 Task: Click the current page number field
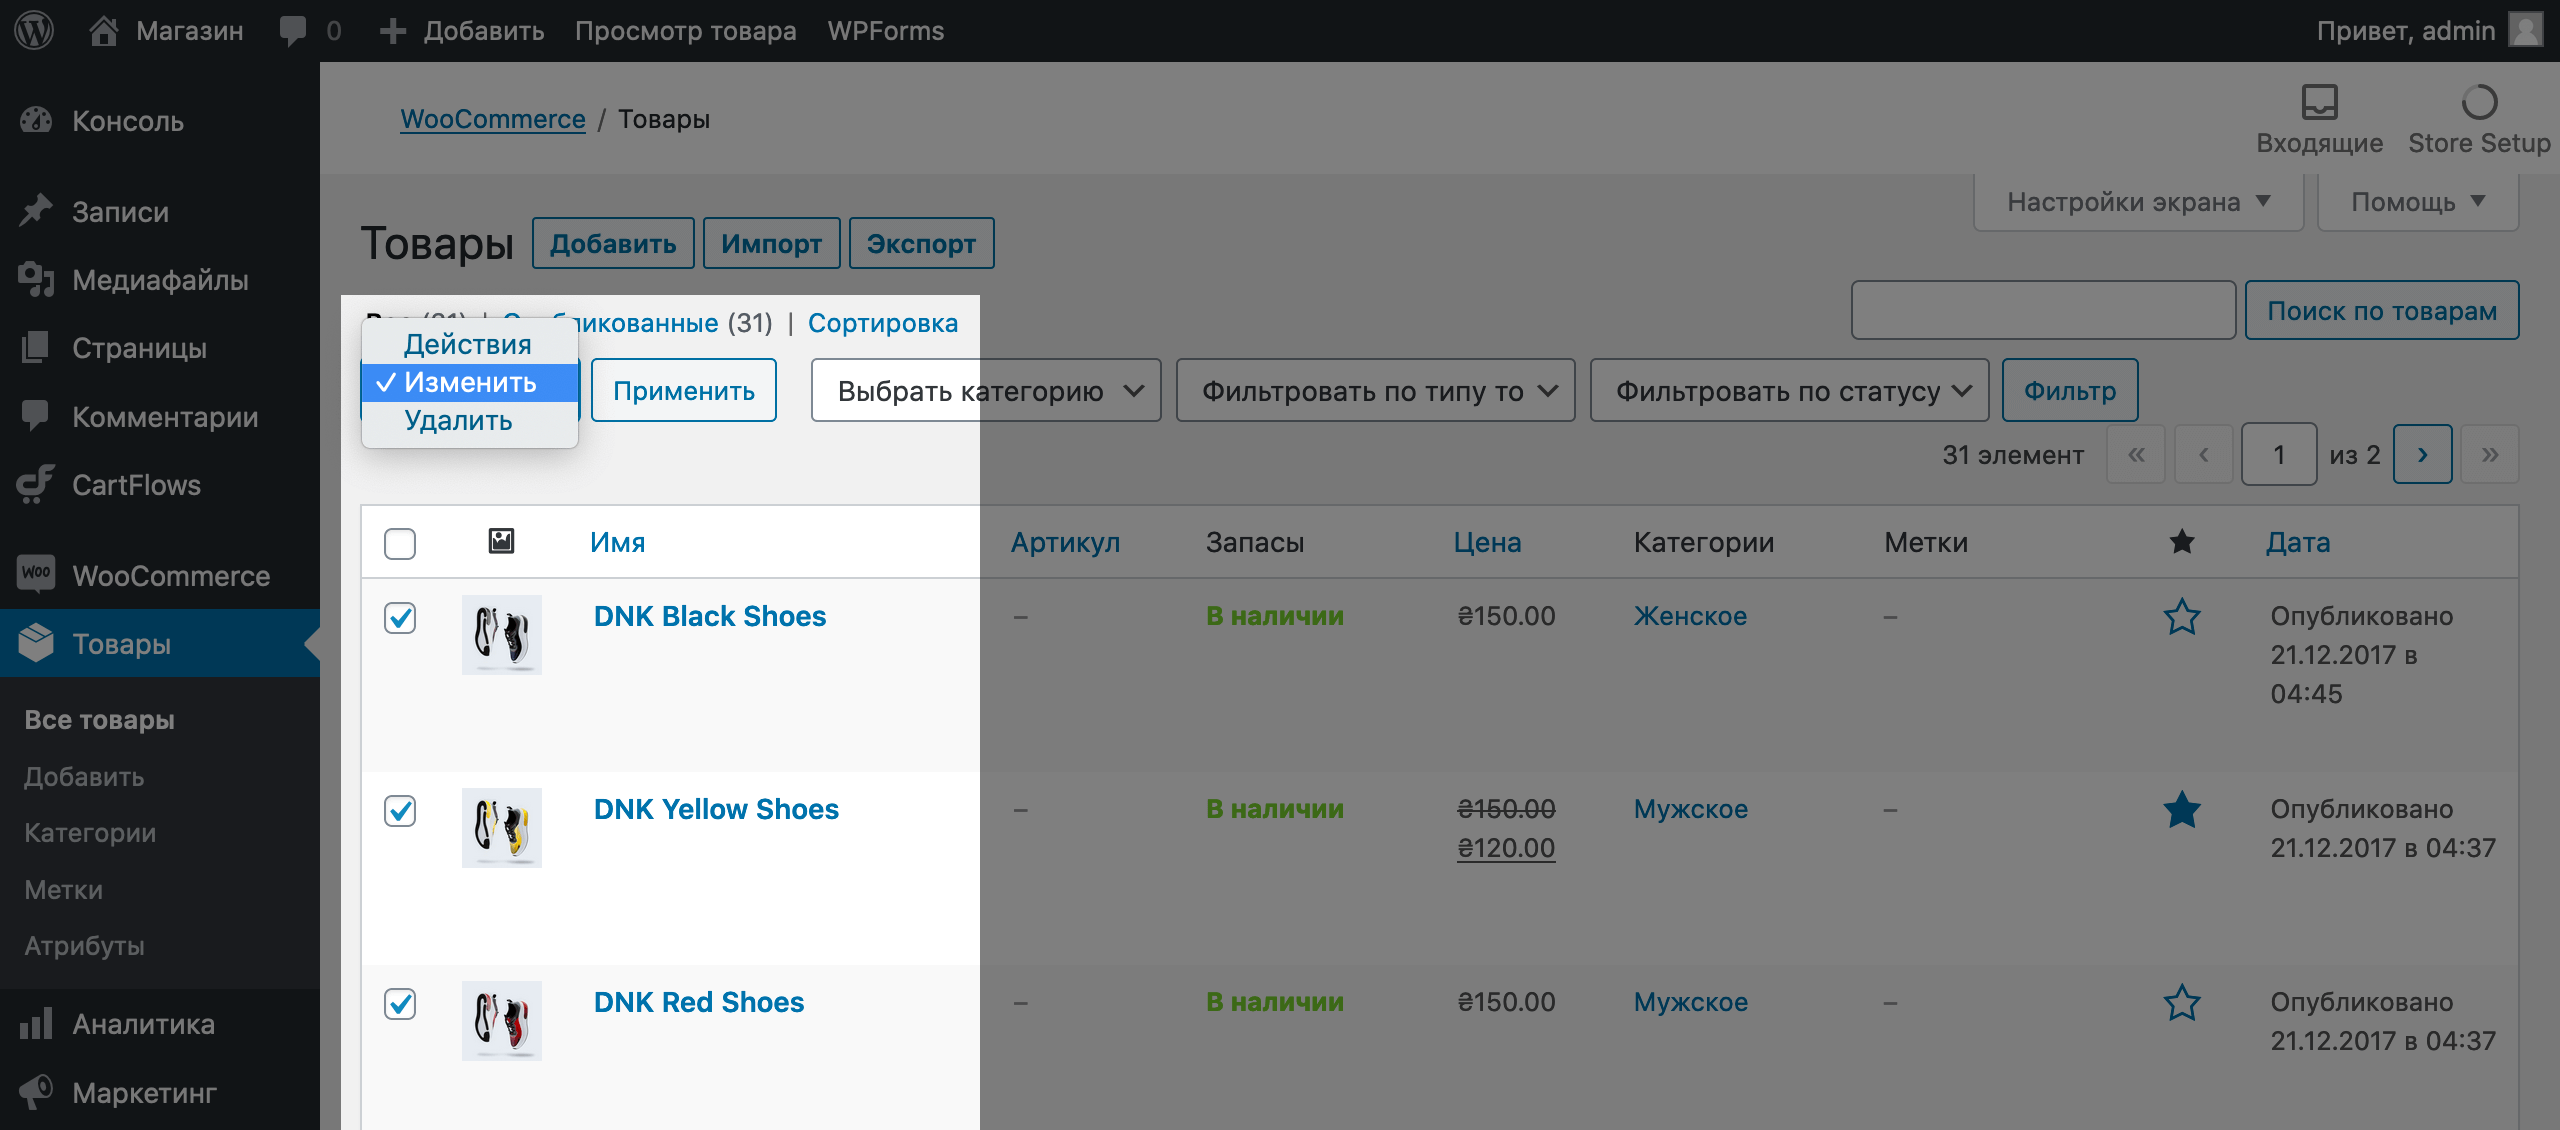tap(2279, 454)
